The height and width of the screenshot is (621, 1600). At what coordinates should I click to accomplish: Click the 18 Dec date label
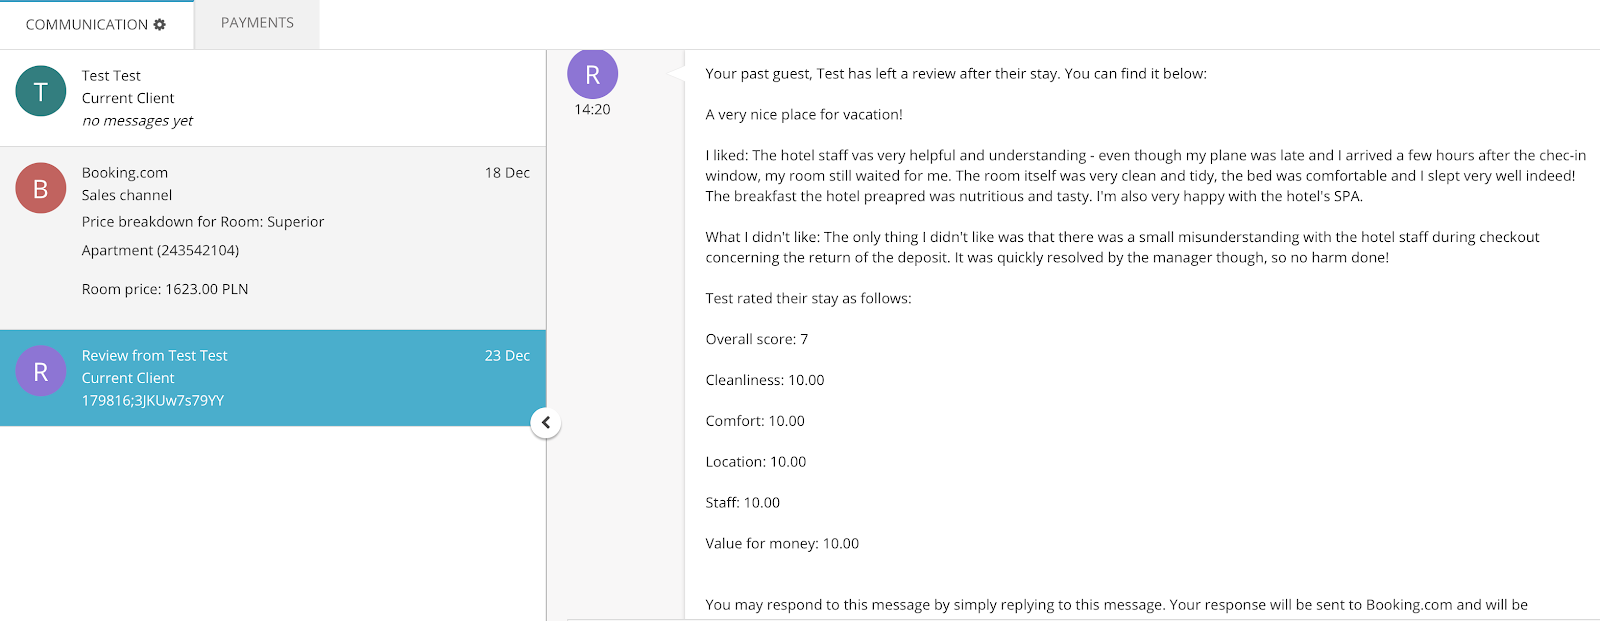(x=507, y=173)
